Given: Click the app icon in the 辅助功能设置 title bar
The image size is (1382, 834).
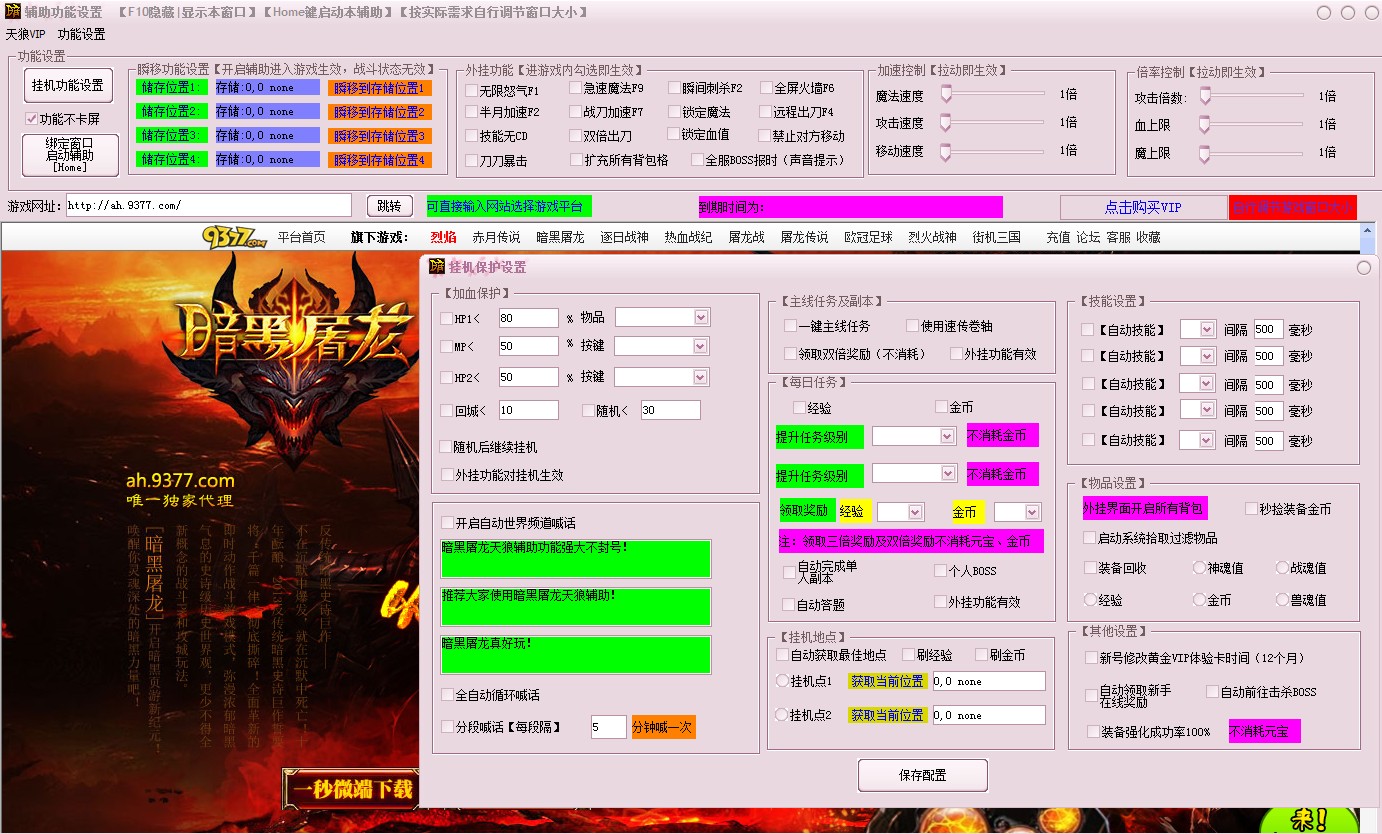Looking at the screenshot, I should tap(13, 12).
